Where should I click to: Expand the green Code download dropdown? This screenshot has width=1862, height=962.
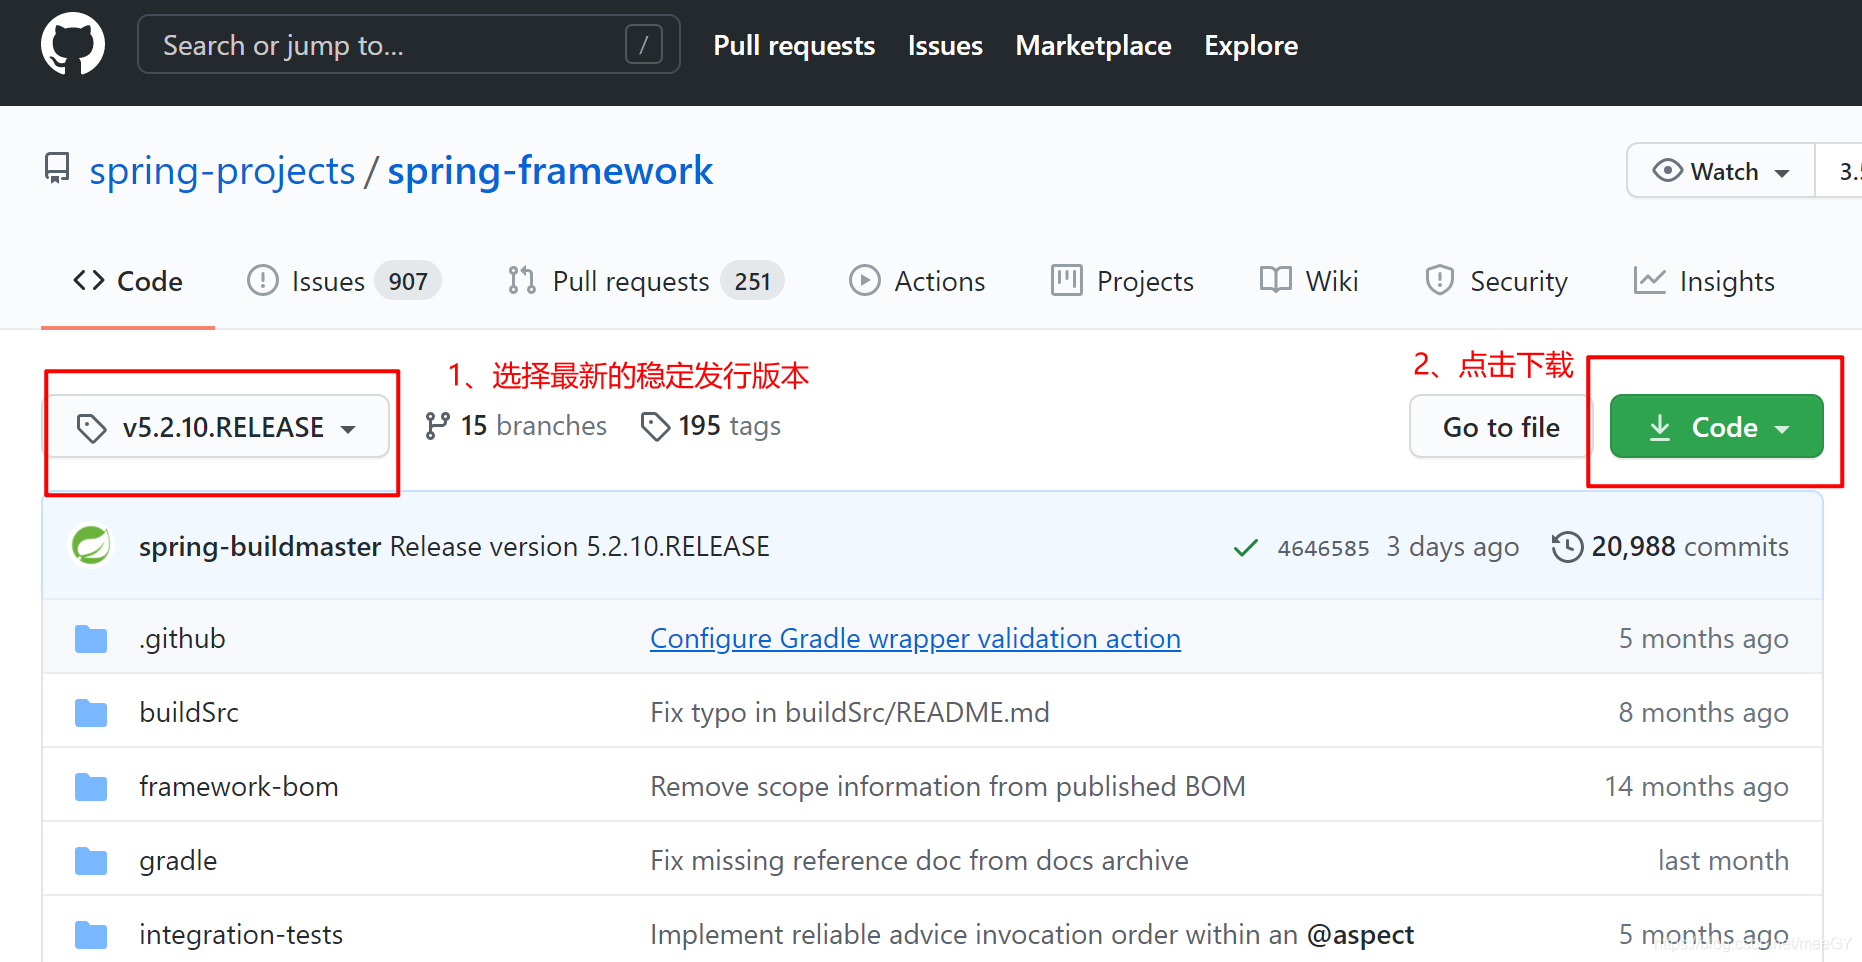(x=1716, y=427)
